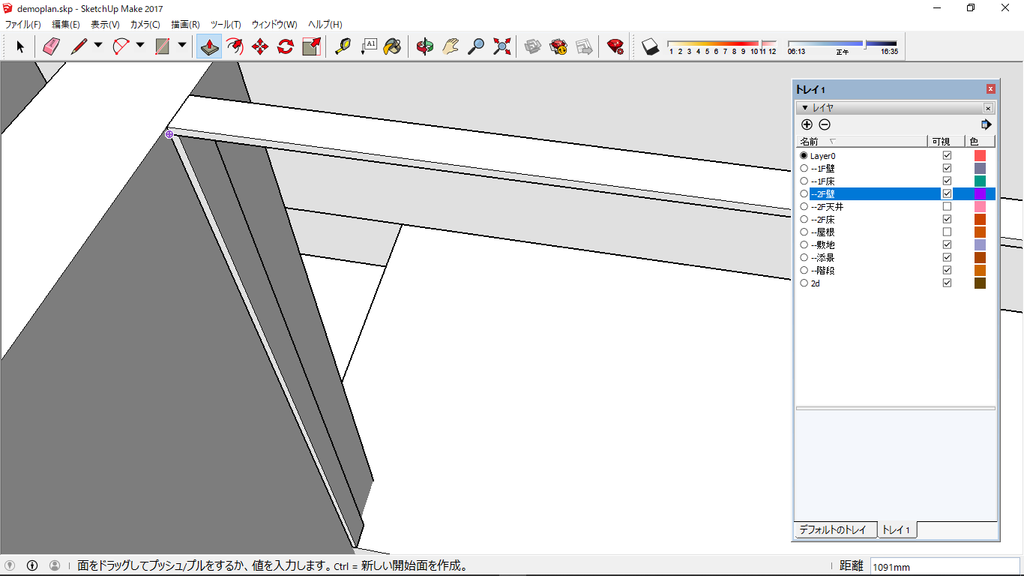Toggle visibility of Layer0
Image resolution: width=1024 pixels, height=576 pixels.
947,155
